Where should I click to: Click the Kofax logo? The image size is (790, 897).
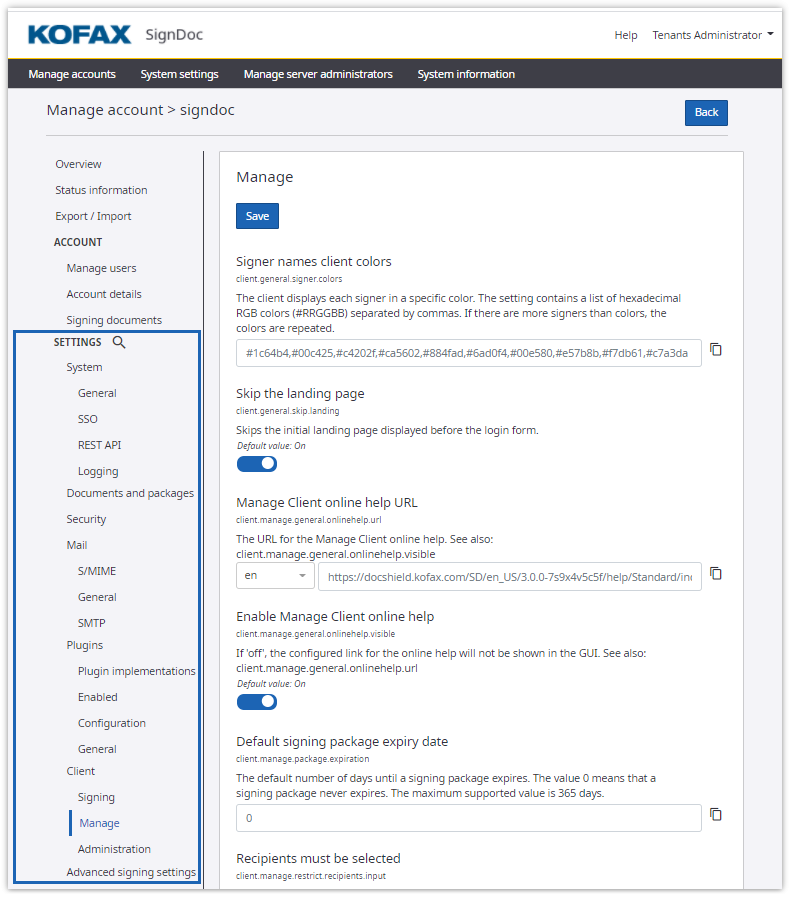[x=80, y=35]
